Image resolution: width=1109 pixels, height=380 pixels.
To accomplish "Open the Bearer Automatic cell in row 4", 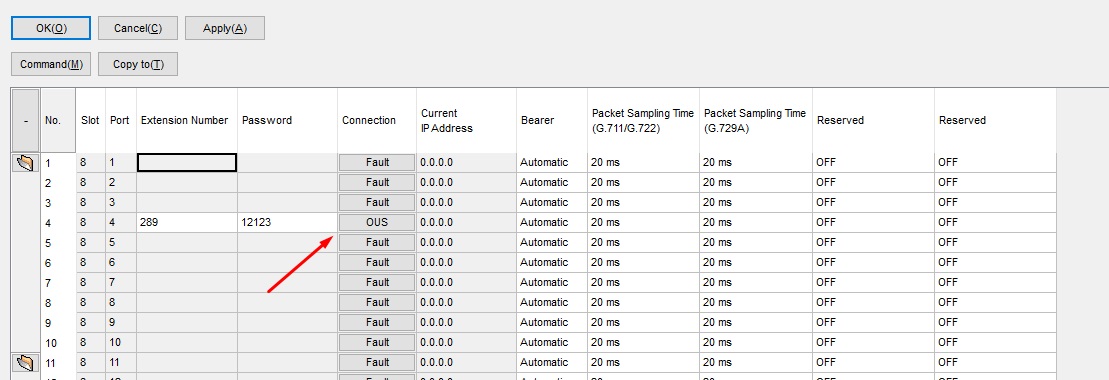I will coord(552,222).
